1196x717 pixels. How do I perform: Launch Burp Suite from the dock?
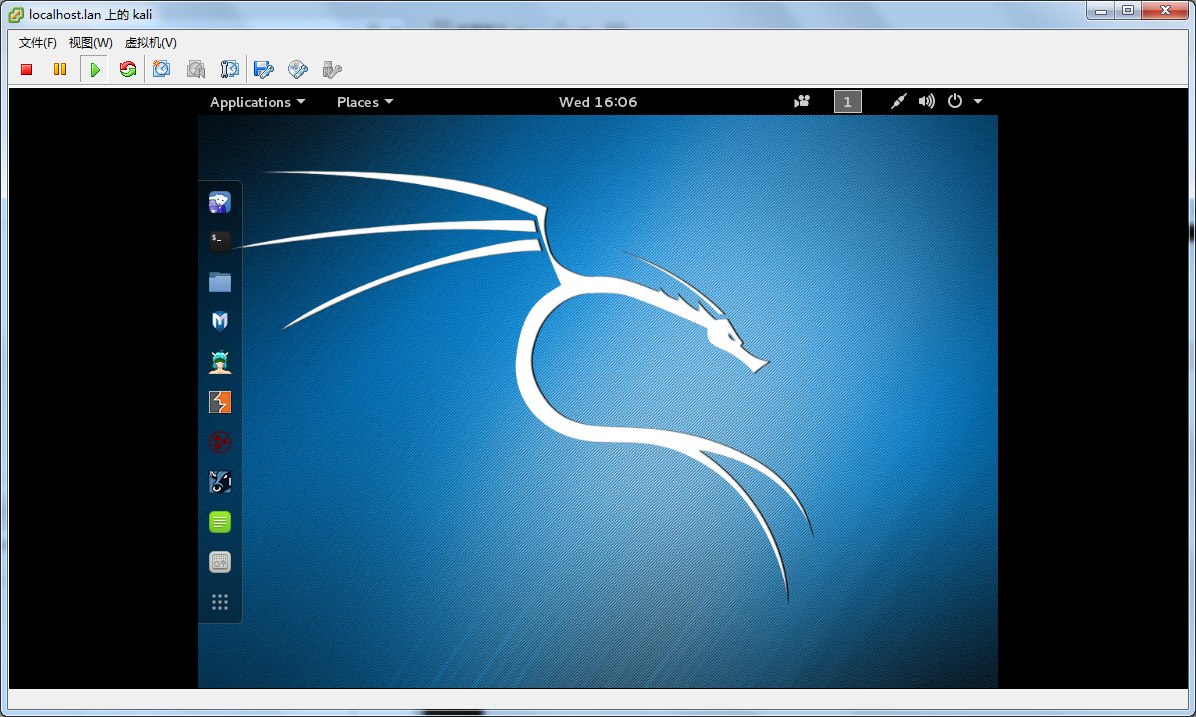tap(220, 402)
